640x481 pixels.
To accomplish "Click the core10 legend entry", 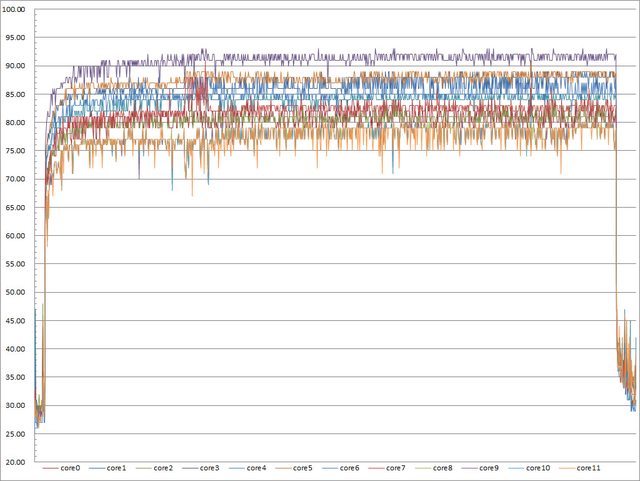I will [x=535, y=467].
